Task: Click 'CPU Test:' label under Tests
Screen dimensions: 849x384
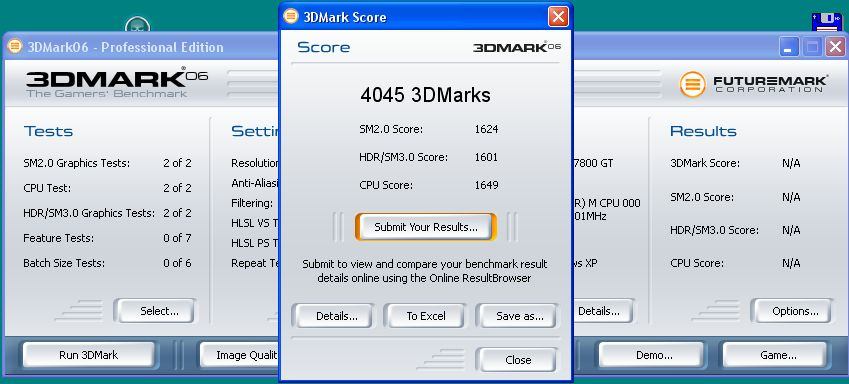Action: tap(47, 188)
